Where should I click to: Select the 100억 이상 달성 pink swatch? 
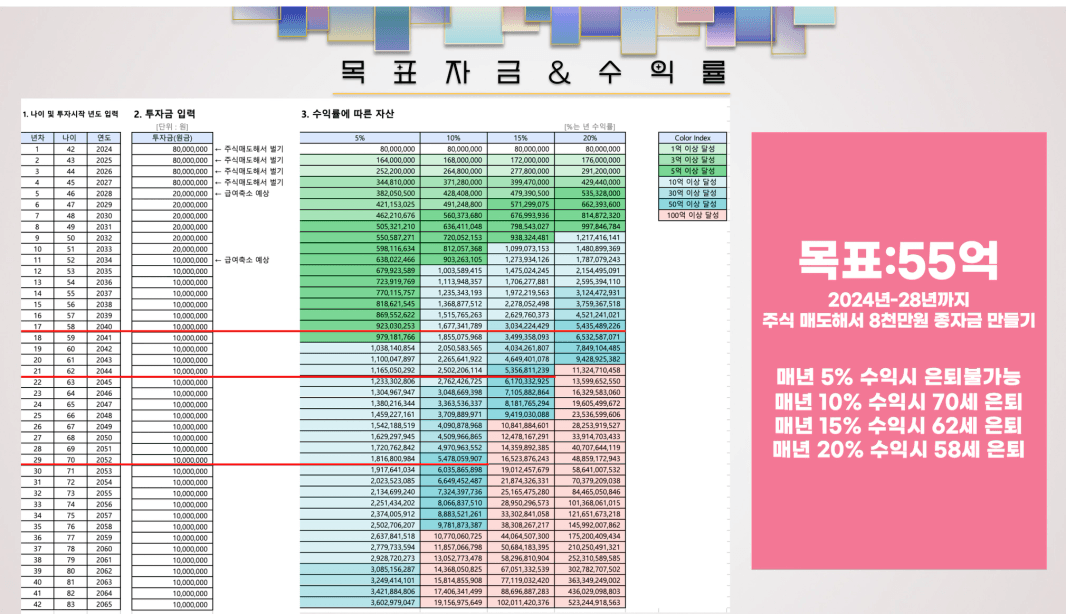pos(693,214)
